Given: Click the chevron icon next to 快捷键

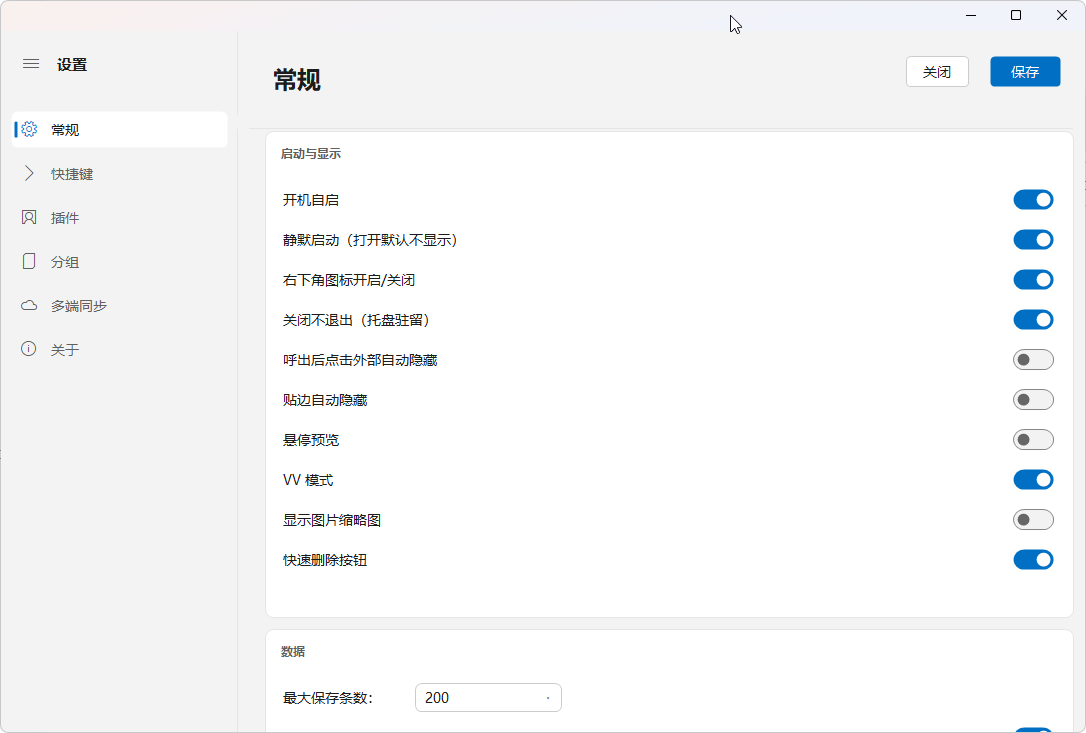Looking at the screenshot, I should tap(29, 173).
